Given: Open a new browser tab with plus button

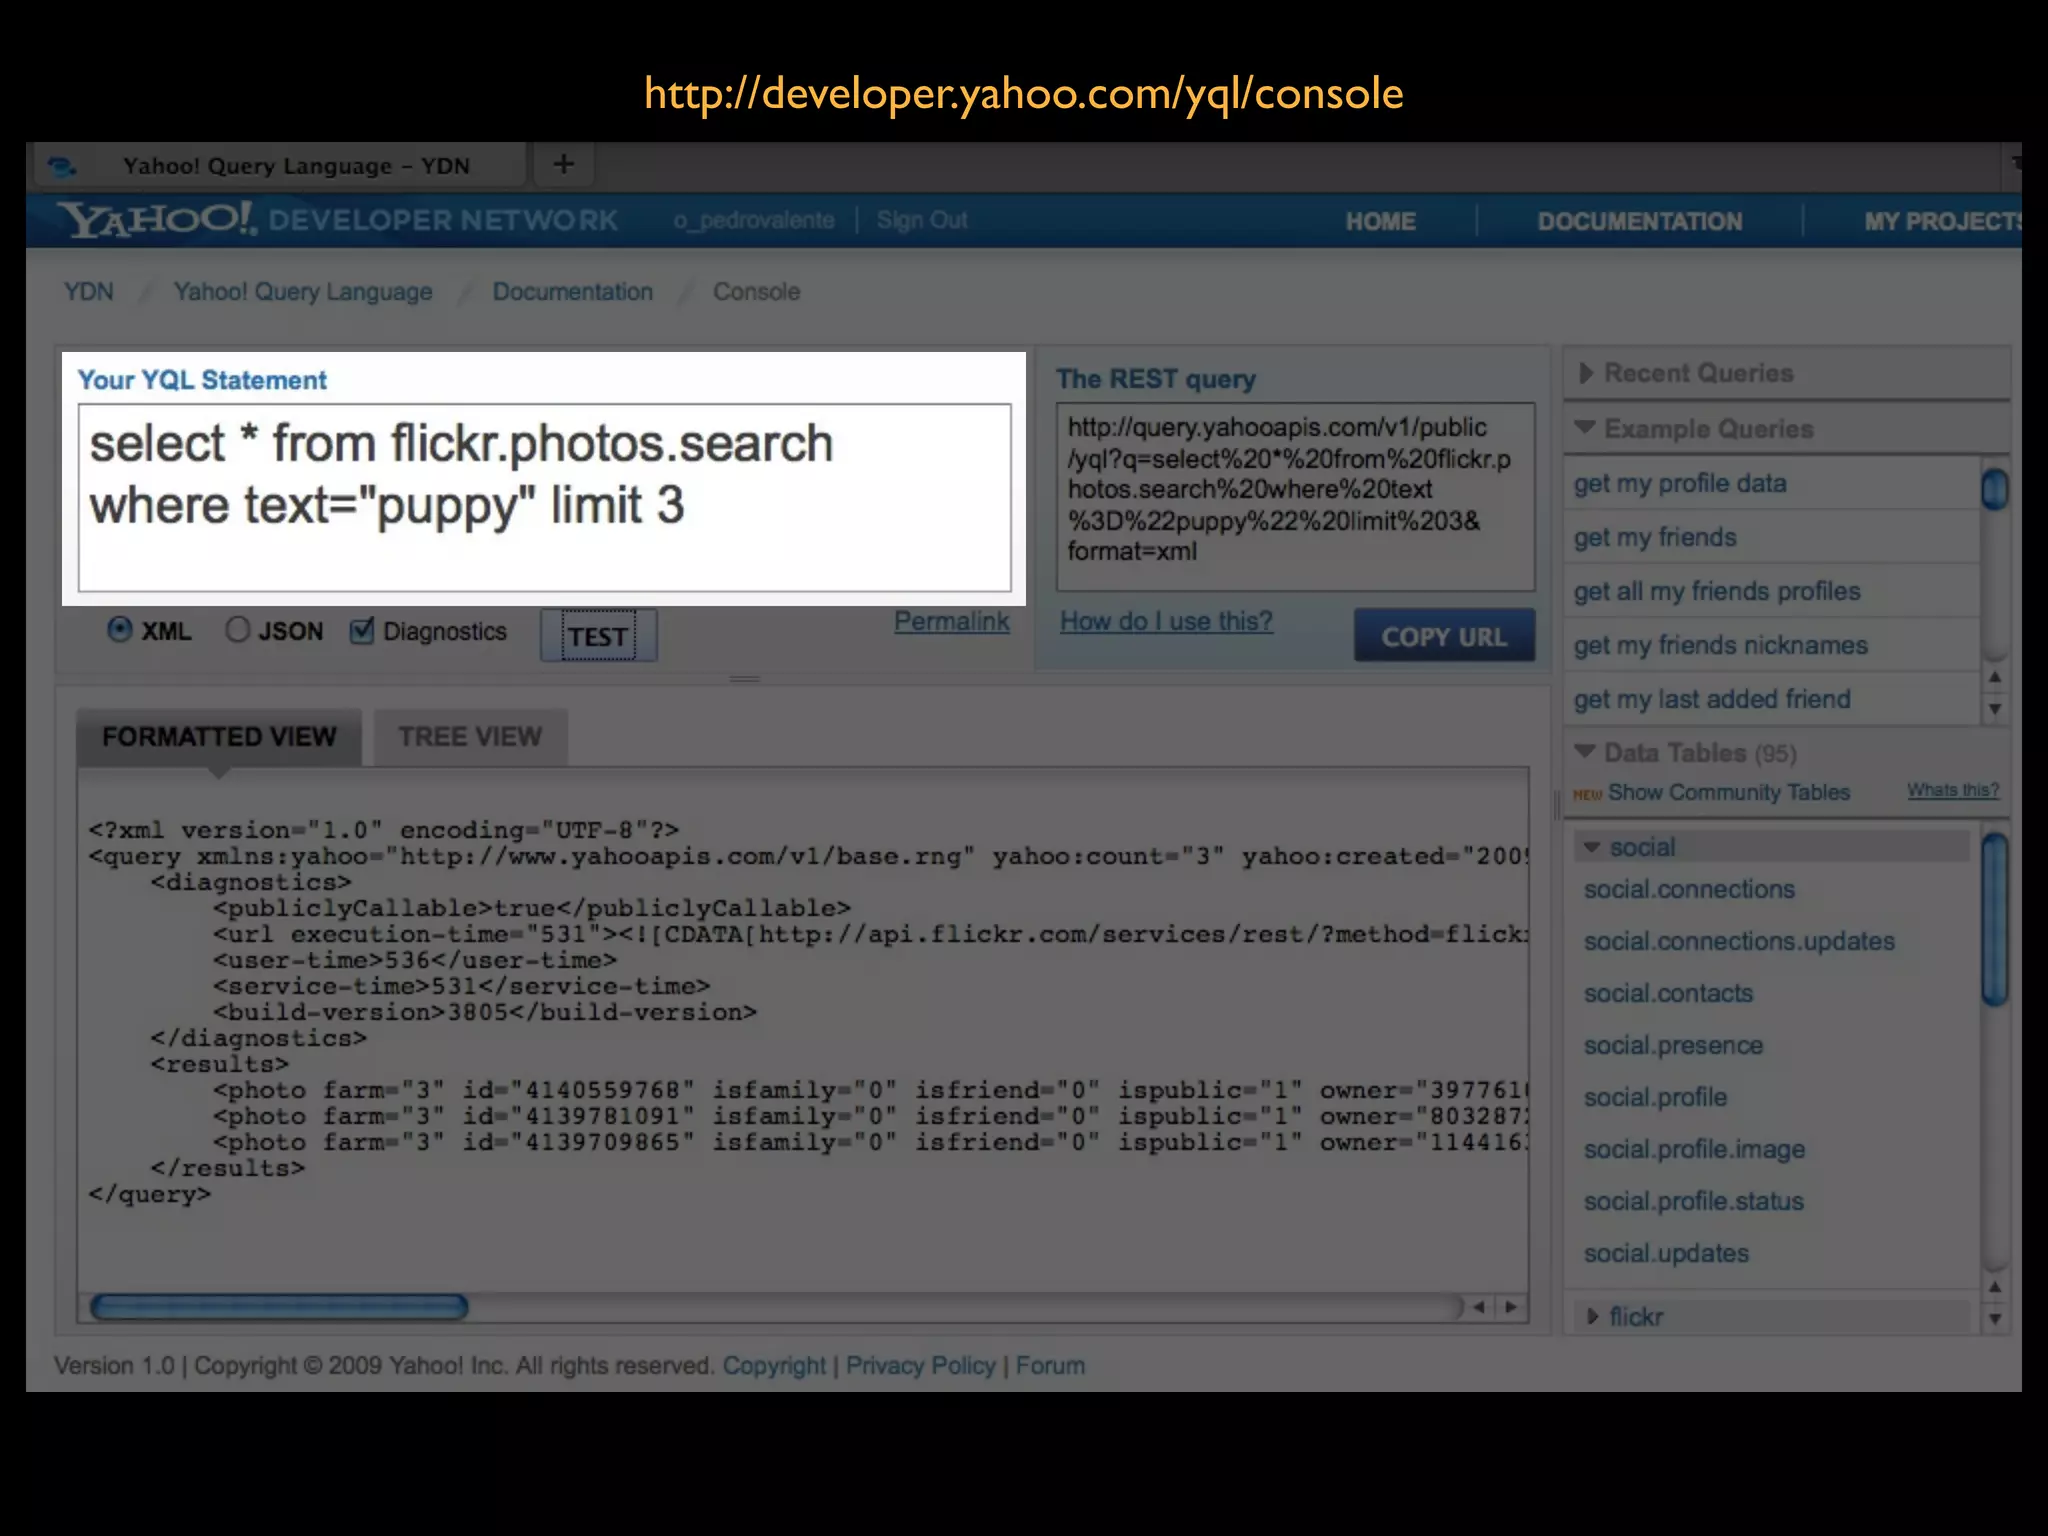Looking at the screenshot, I should coord(564,164).
